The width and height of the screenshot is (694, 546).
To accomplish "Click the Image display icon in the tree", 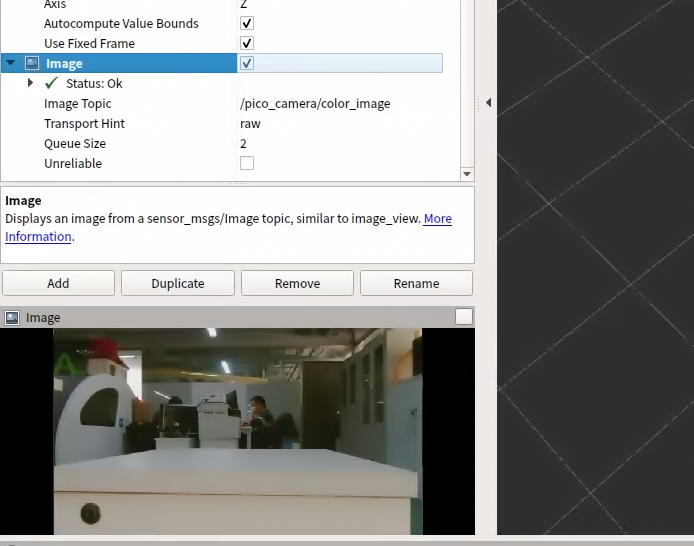I will point(32,63).
